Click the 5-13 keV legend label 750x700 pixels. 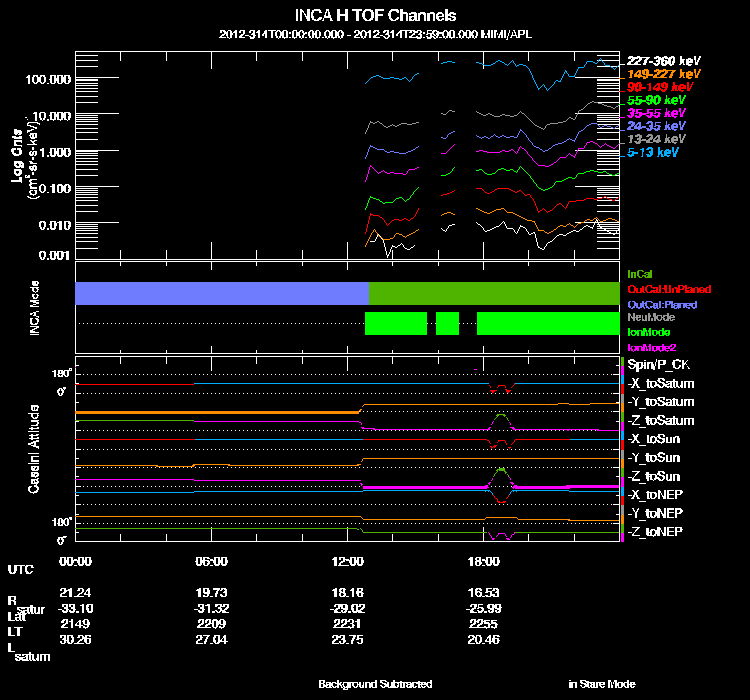pos(652,152)
